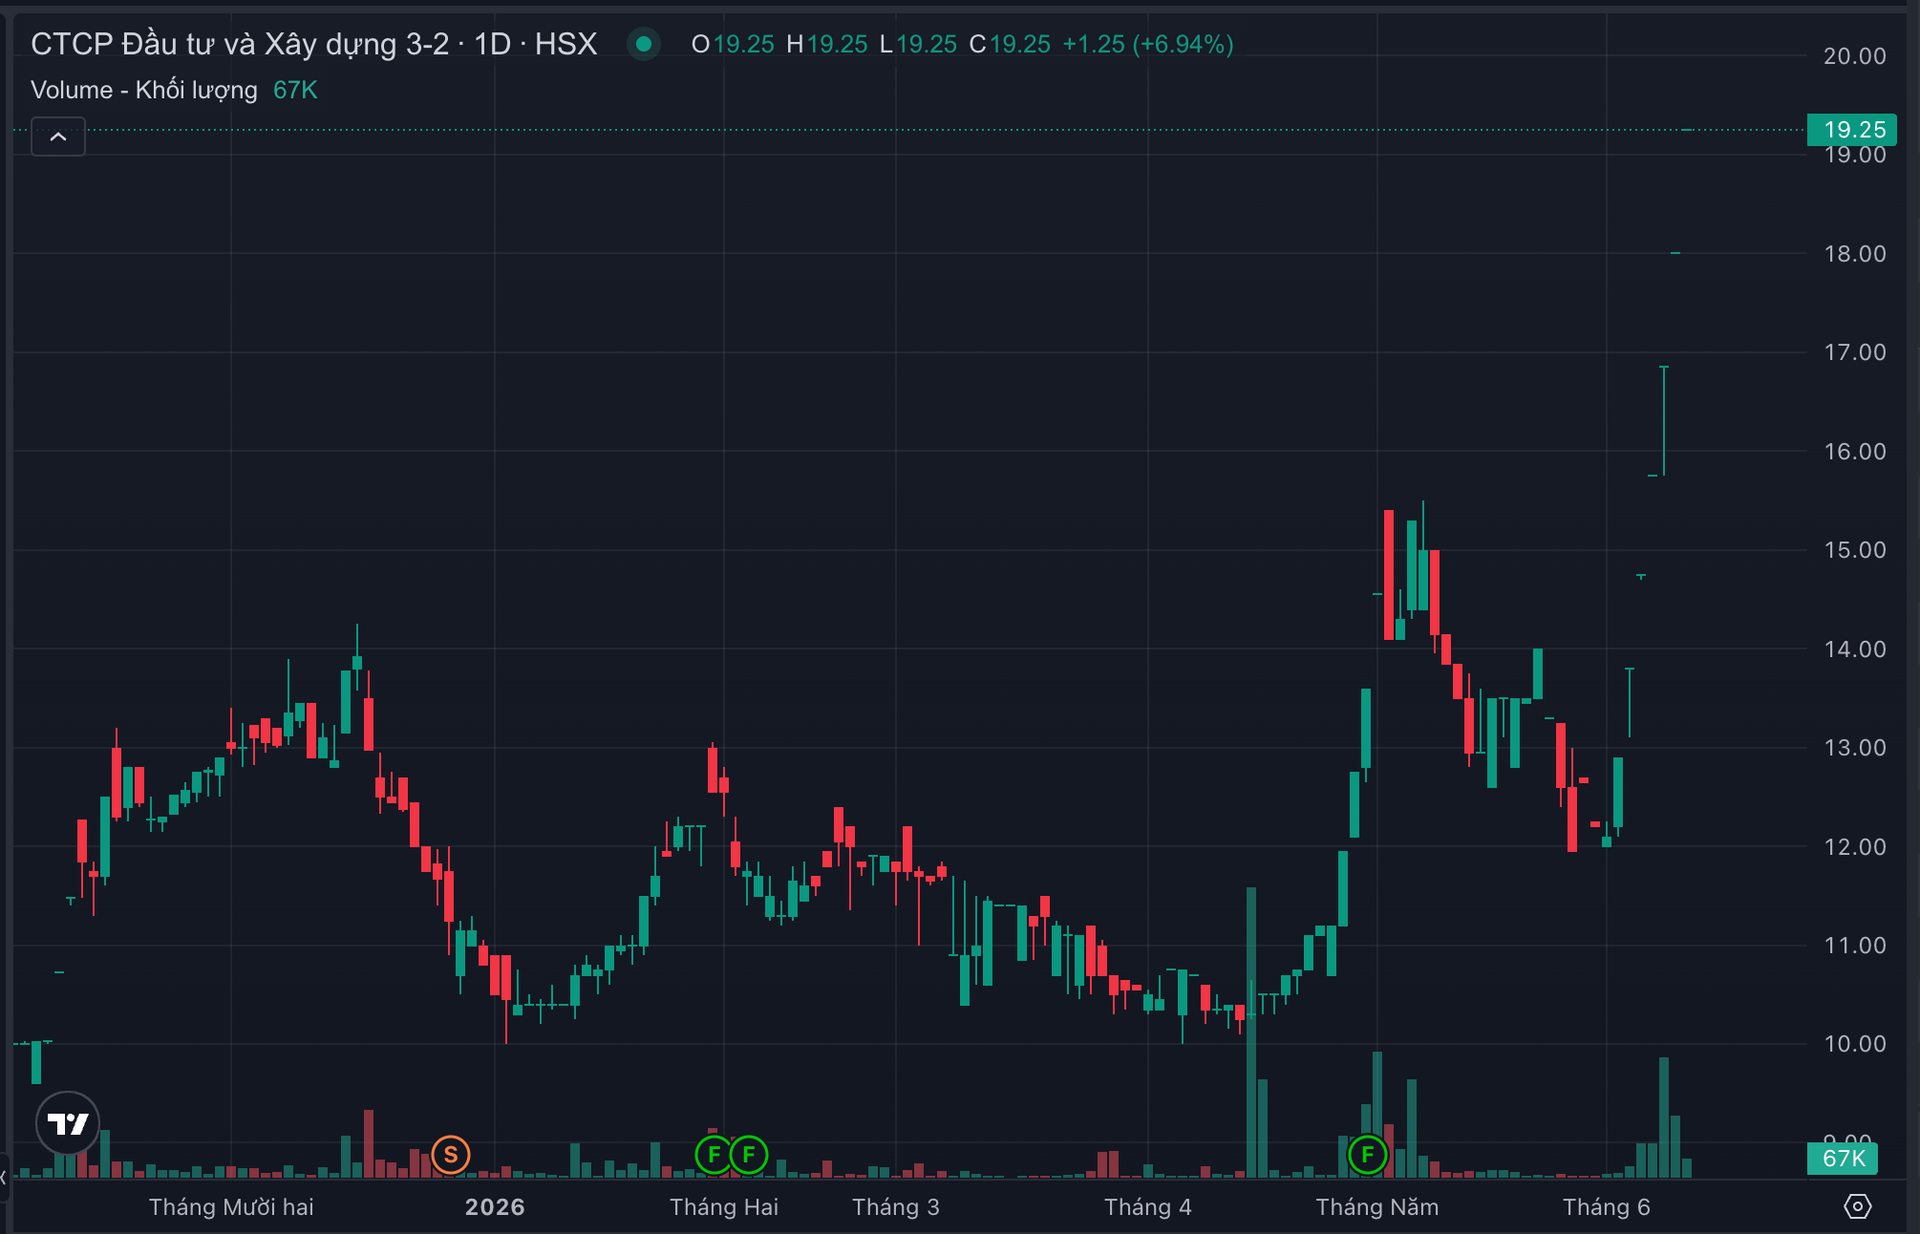This screenshot has height=1234, width=1920.
Task: Click the TradingView logo icon
Action: (68, 1124)
